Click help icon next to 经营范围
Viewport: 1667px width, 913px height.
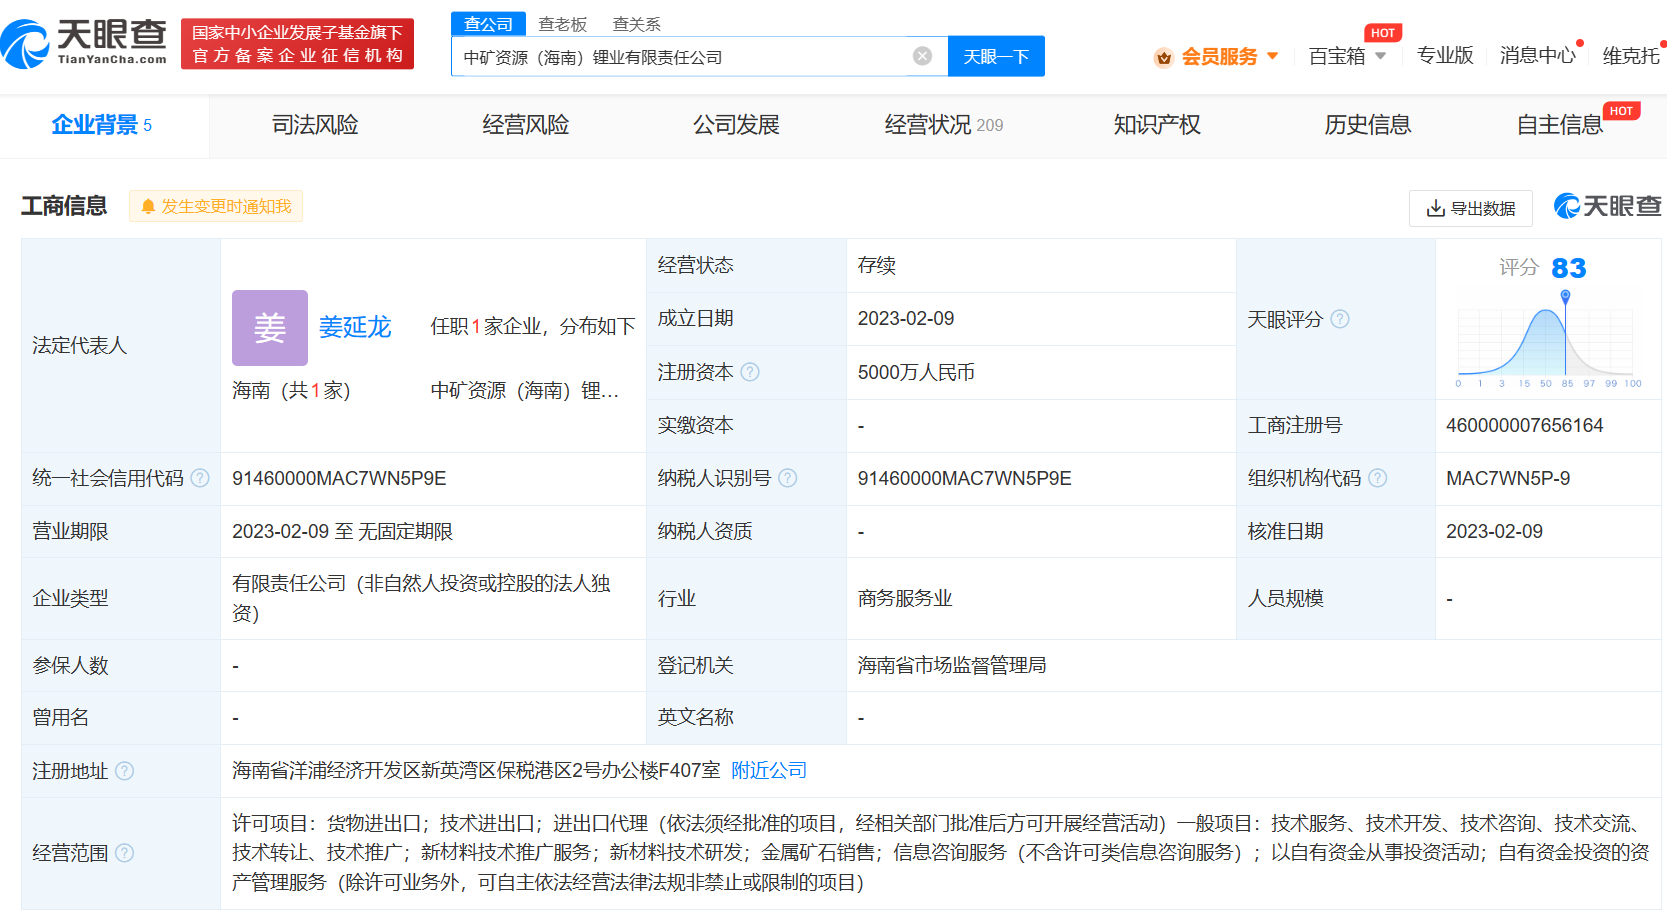click(124, 853)
